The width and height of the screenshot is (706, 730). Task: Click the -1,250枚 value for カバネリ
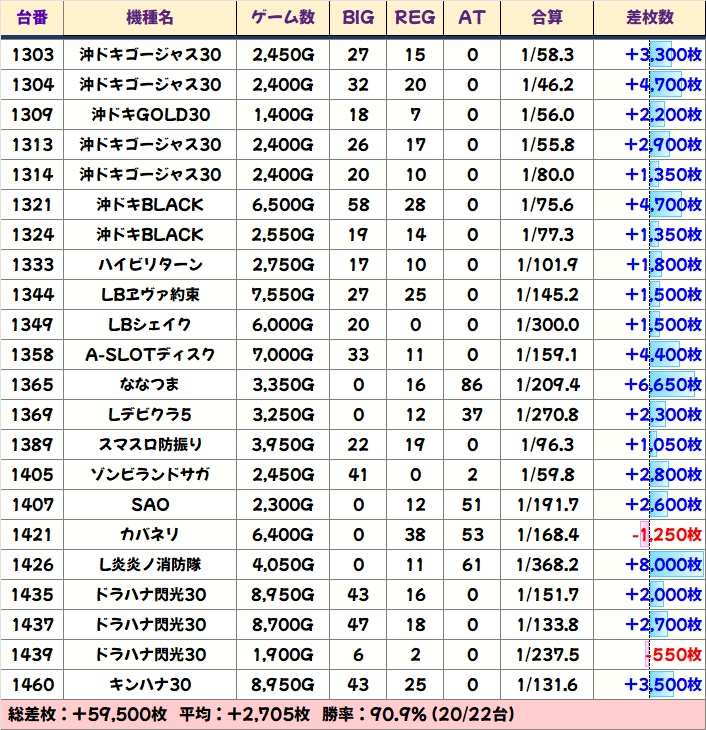pos(666,534)
